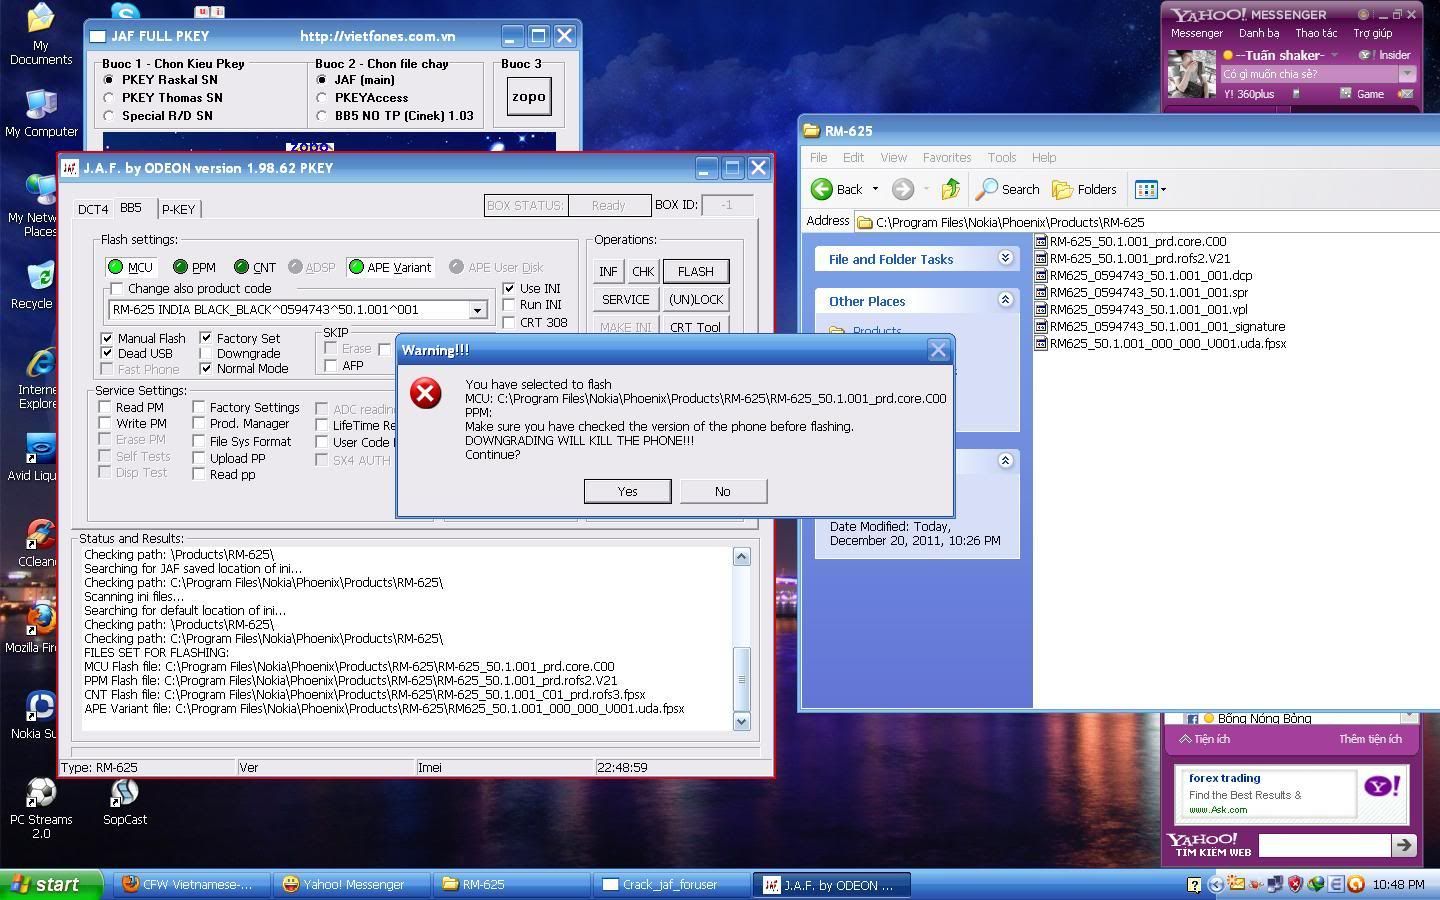
Task: Open My Computer desktop icon
Action: [41, 113]
